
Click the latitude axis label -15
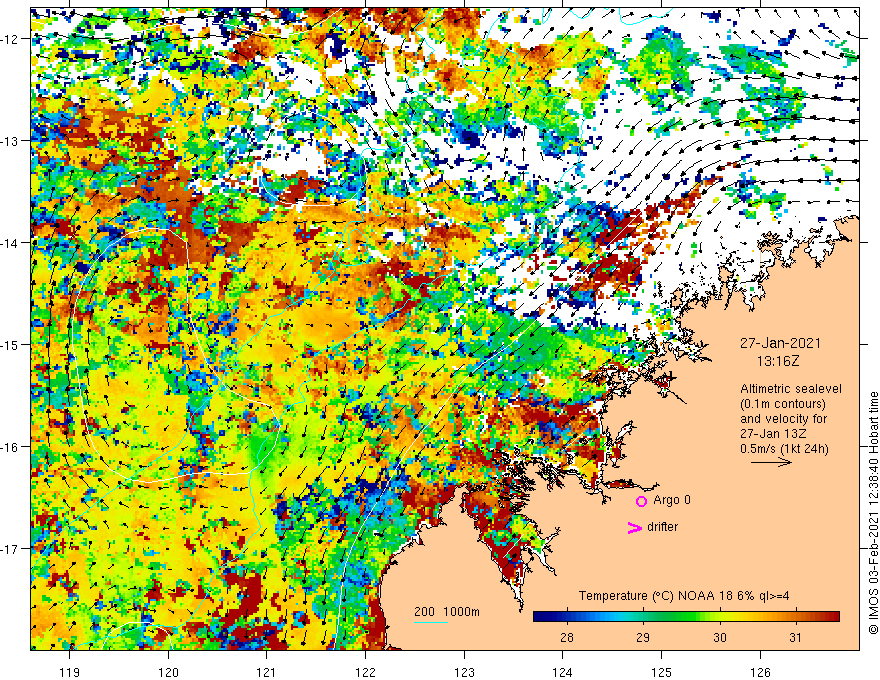point(11,344)
